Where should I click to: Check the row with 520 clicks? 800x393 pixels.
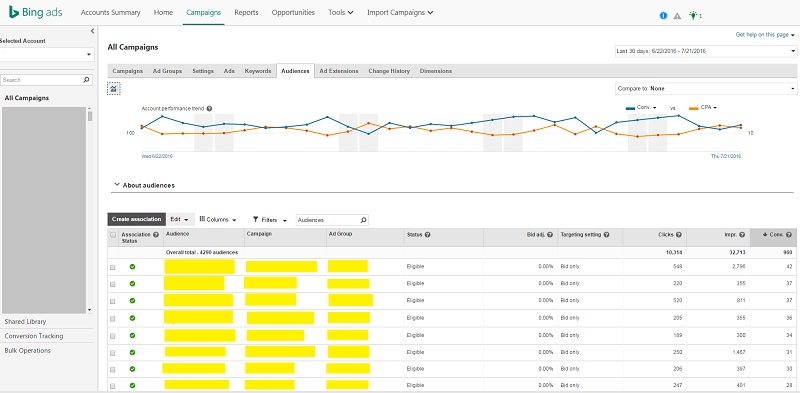point(113,301)
